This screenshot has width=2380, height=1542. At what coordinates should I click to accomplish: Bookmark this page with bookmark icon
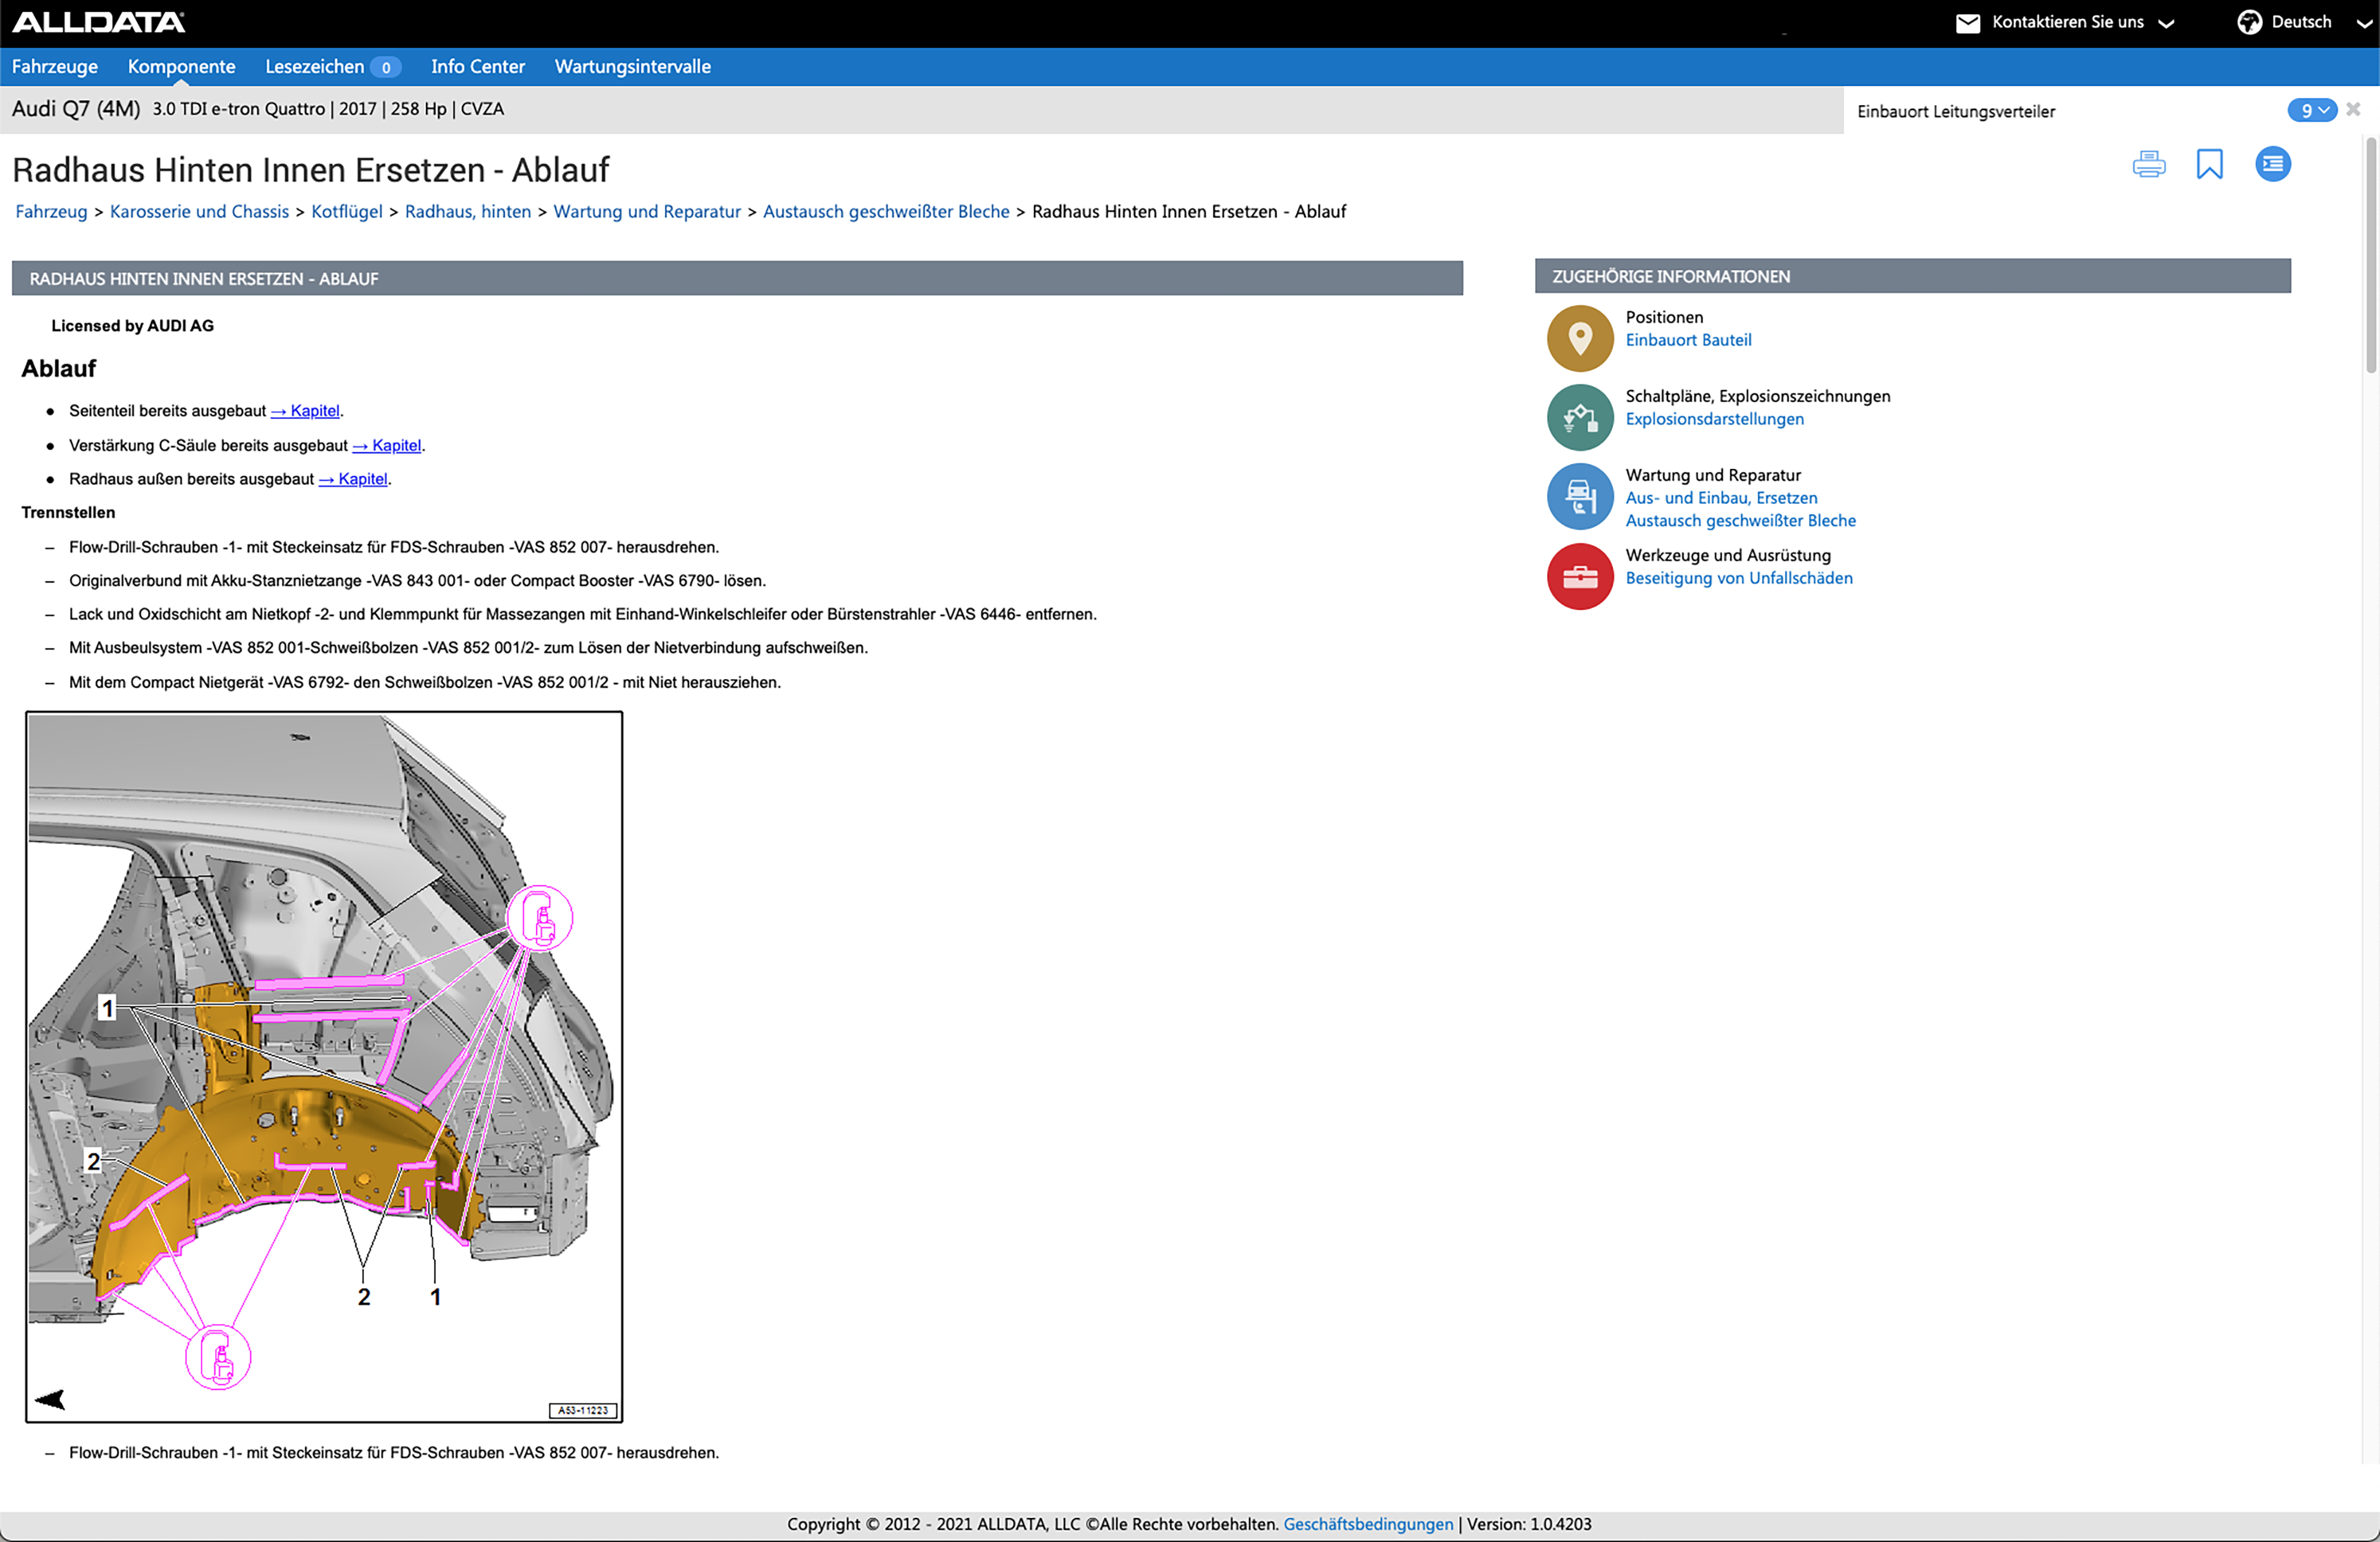pos(2209,164)
